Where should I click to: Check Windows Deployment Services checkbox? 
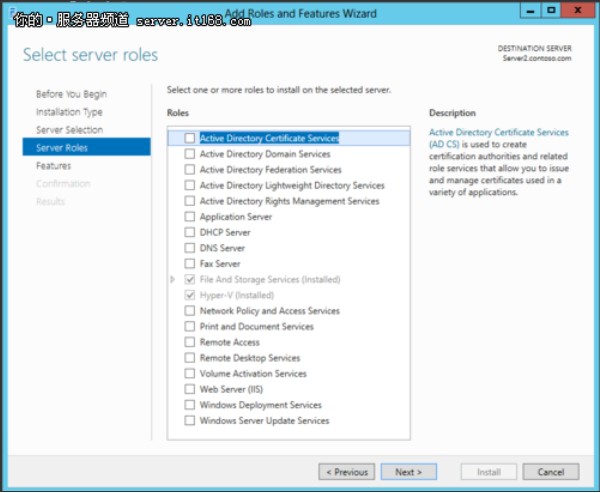(x=189, y=405)
